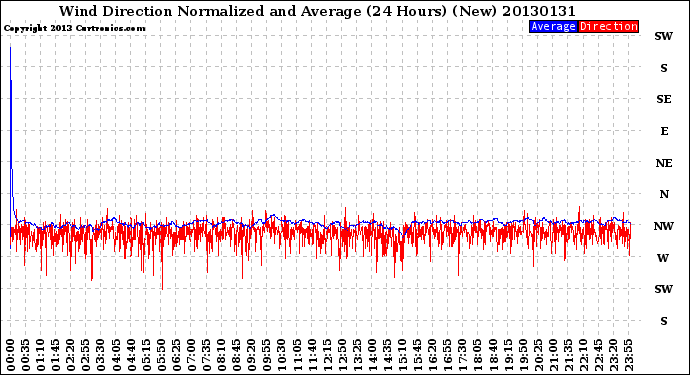690x375 pixels.
Task: Click the 23:20 time axis label
Action: click(613, 355)
